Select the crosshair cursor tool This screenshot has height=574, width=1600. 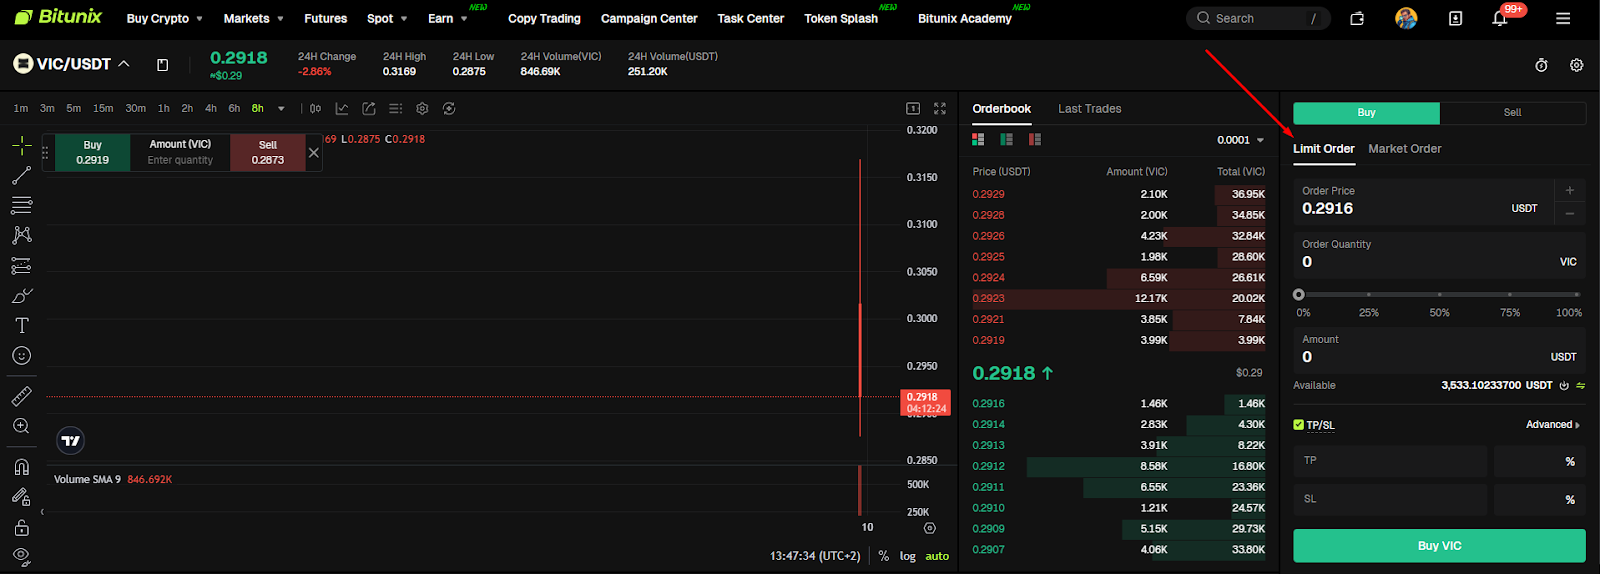click(x=21, y=146)
